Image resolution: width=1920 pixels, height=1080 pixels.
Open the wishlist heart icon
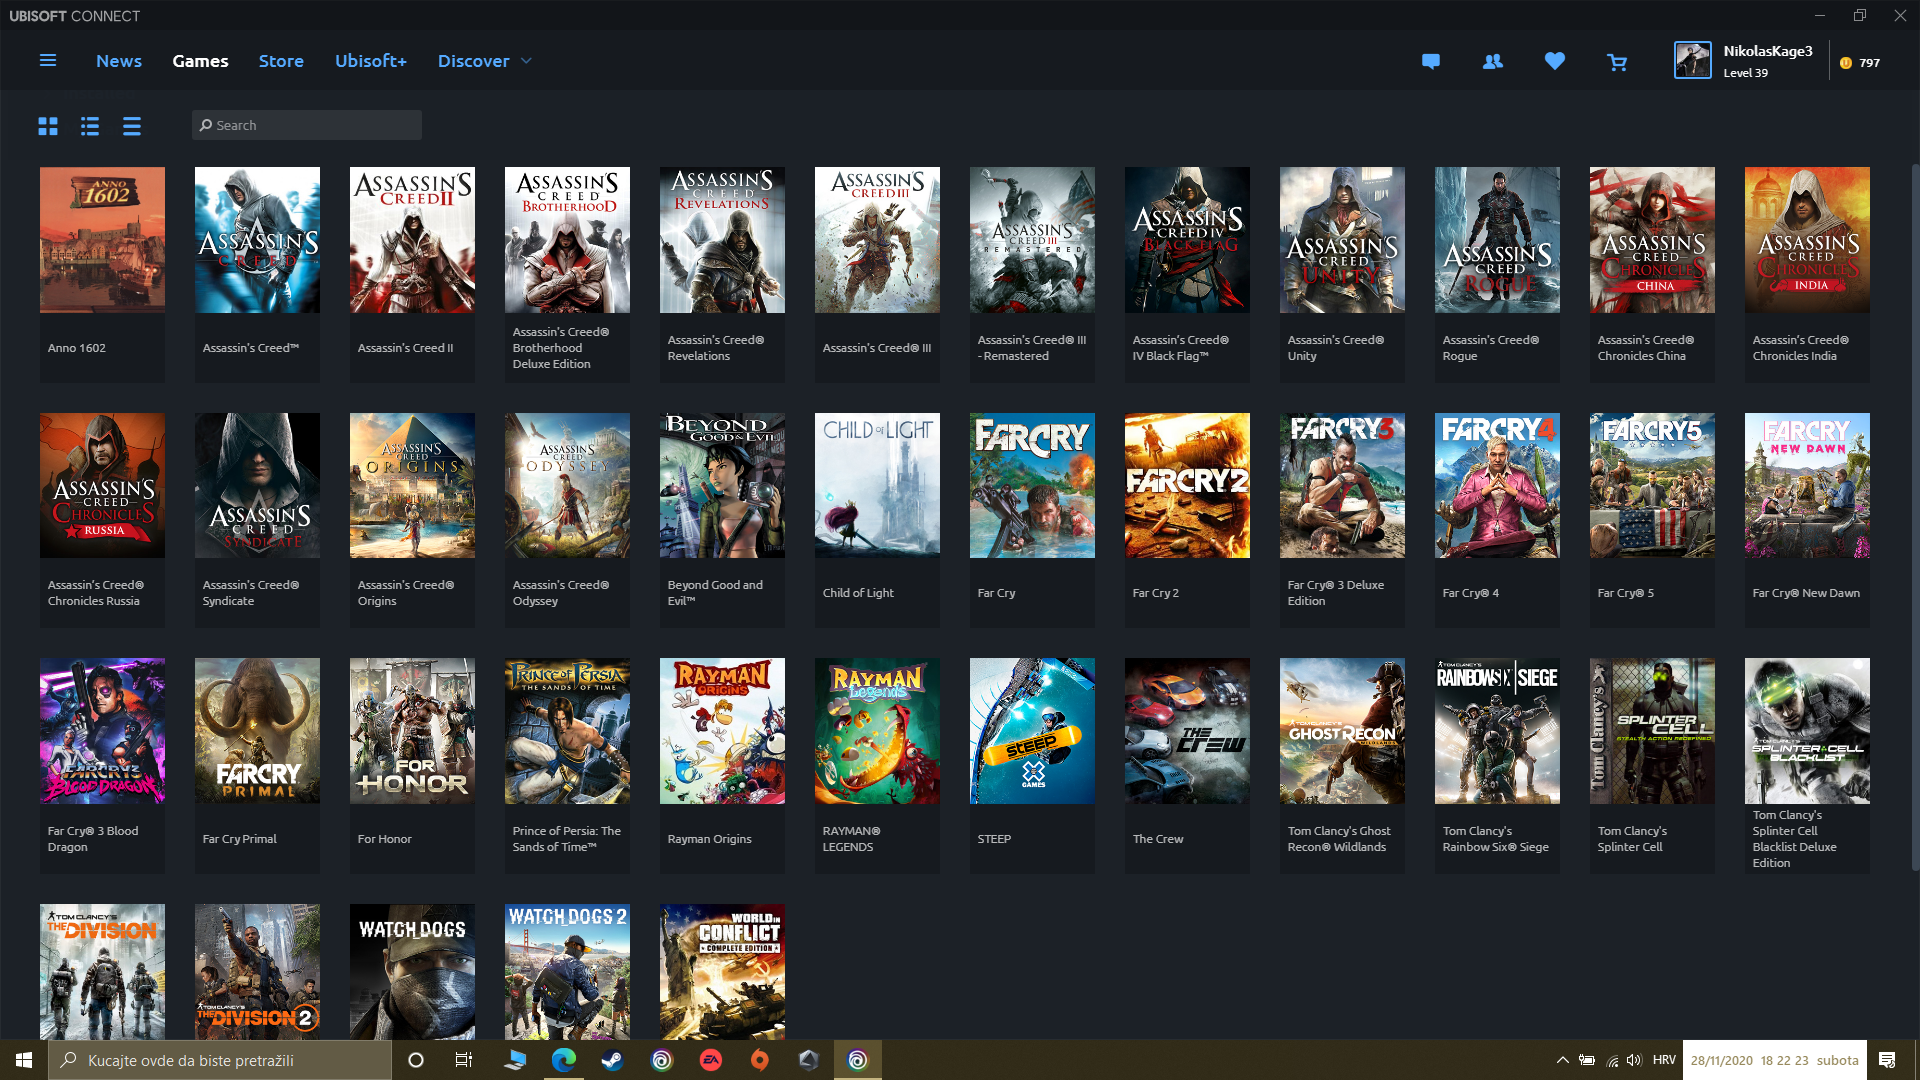click(1555, 62)
